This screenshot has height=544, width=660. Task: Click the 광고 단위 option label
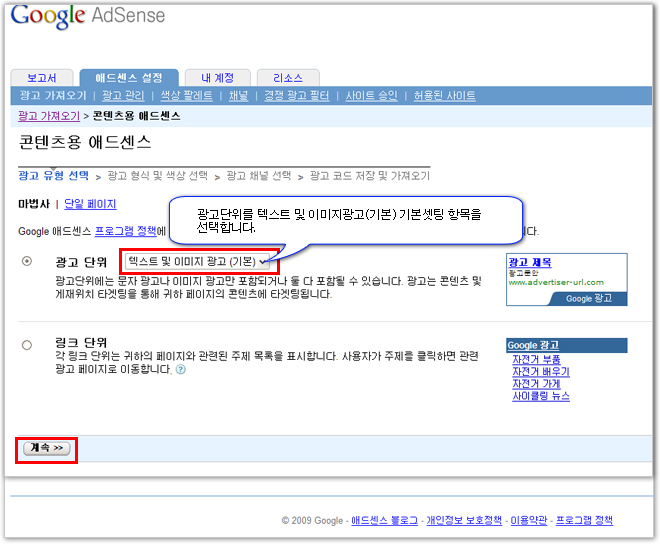point(81,262)
